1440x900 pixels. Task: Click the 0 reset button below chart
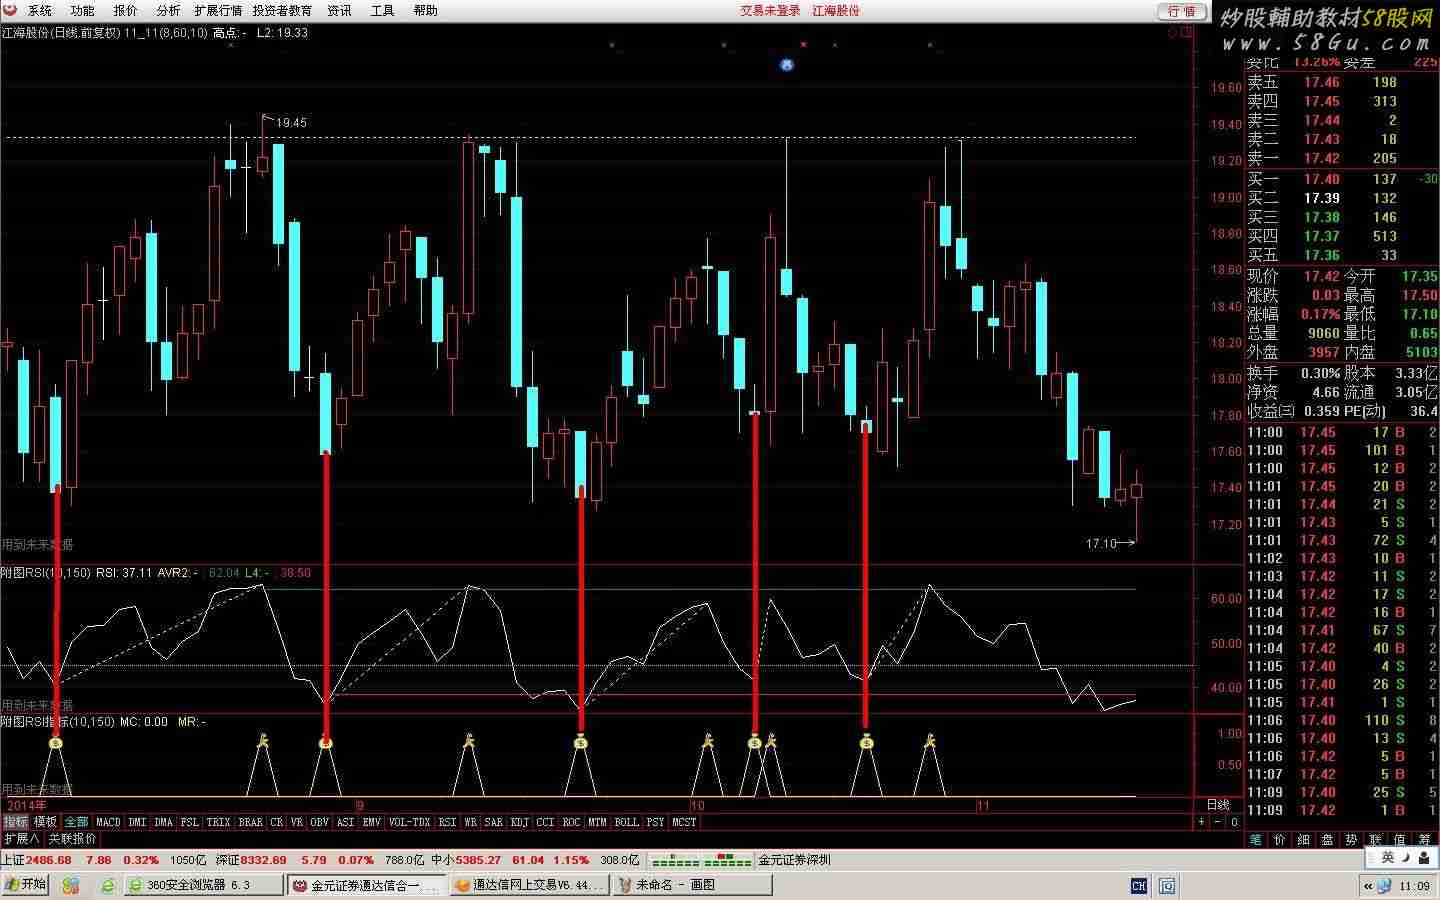click(x=1234, y=822)
